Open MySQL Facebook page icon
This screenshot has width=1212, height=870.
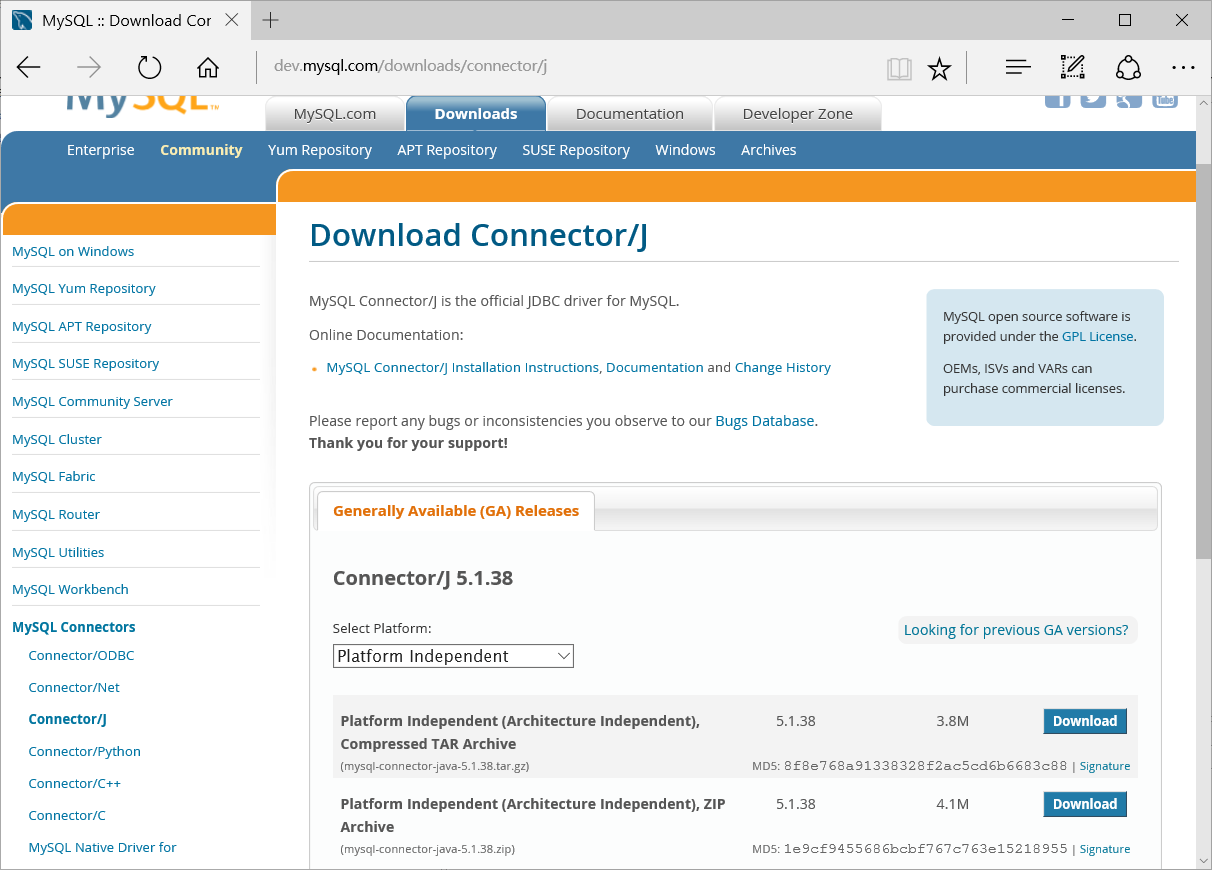coord(1058,101)
